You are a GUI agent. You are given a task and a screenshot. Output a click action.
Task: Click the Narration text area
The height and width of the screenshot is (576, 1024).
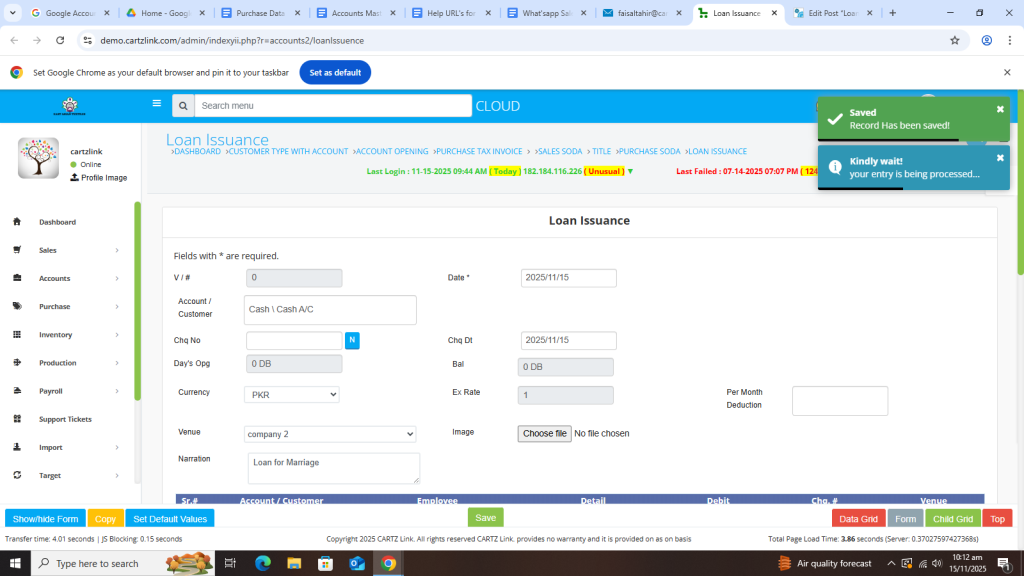(x=333, y=468)
